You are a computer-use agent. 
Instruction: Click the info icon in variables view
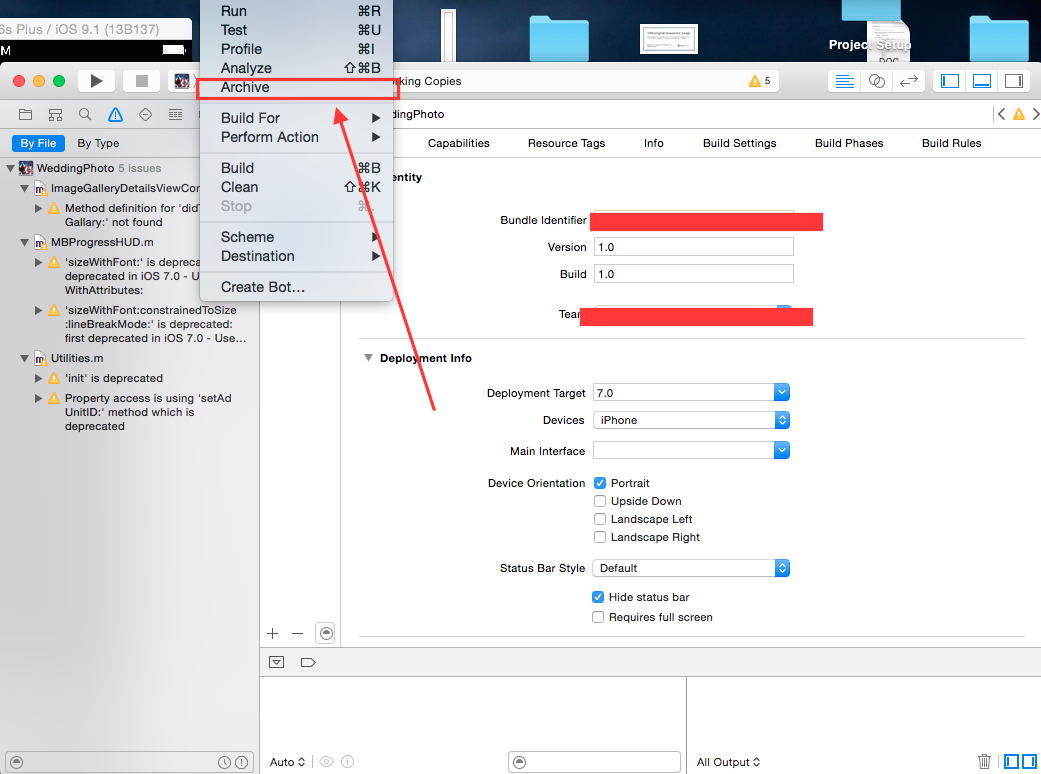click(x=347, y=761)
